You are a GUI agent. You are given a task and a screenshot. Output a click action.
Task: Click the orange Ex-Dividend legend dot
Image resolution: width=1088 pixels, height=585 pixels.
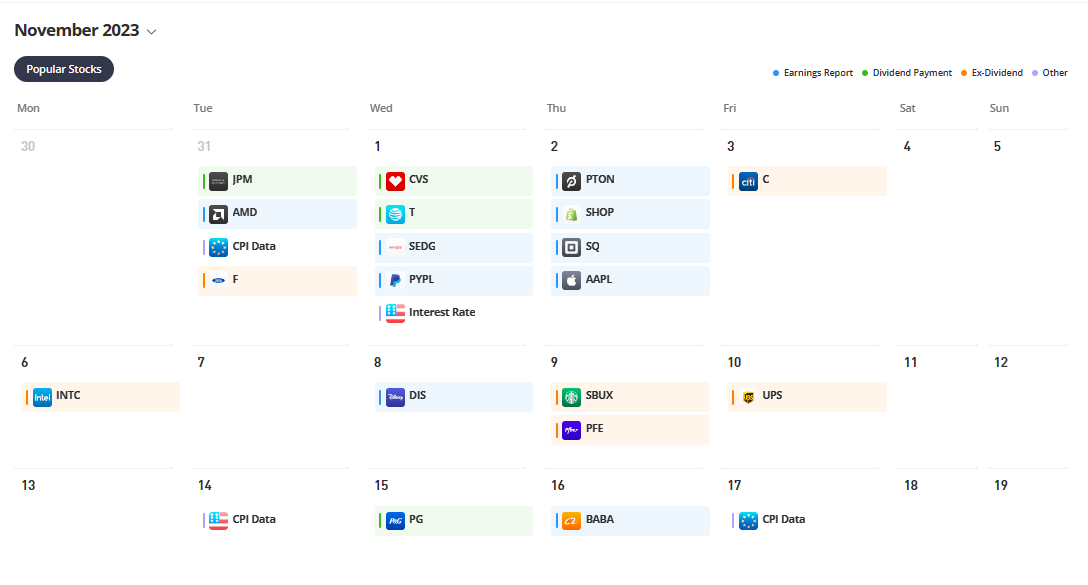pos(963,73)
